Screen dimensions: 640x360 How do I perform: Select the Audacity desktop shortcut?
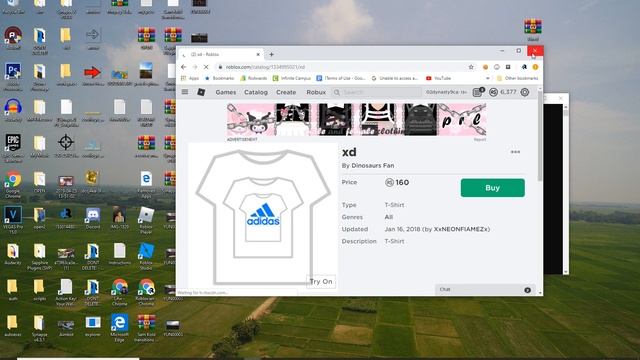point(13,254)
